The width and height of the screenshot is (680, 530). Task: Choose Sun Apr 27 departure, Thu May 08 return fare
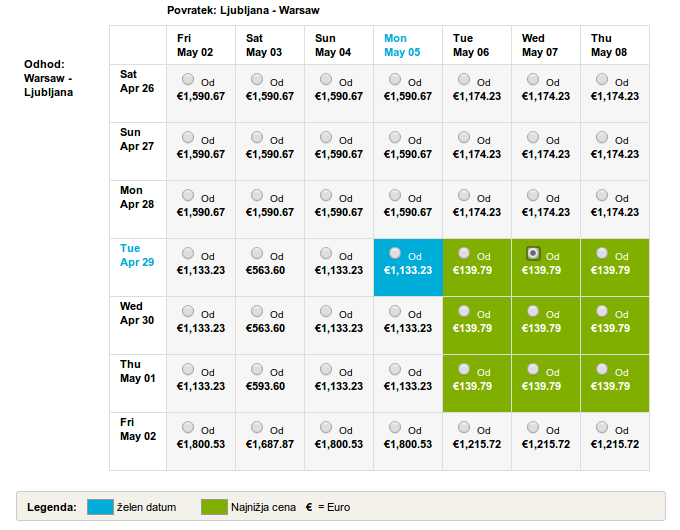coord(602,137)
